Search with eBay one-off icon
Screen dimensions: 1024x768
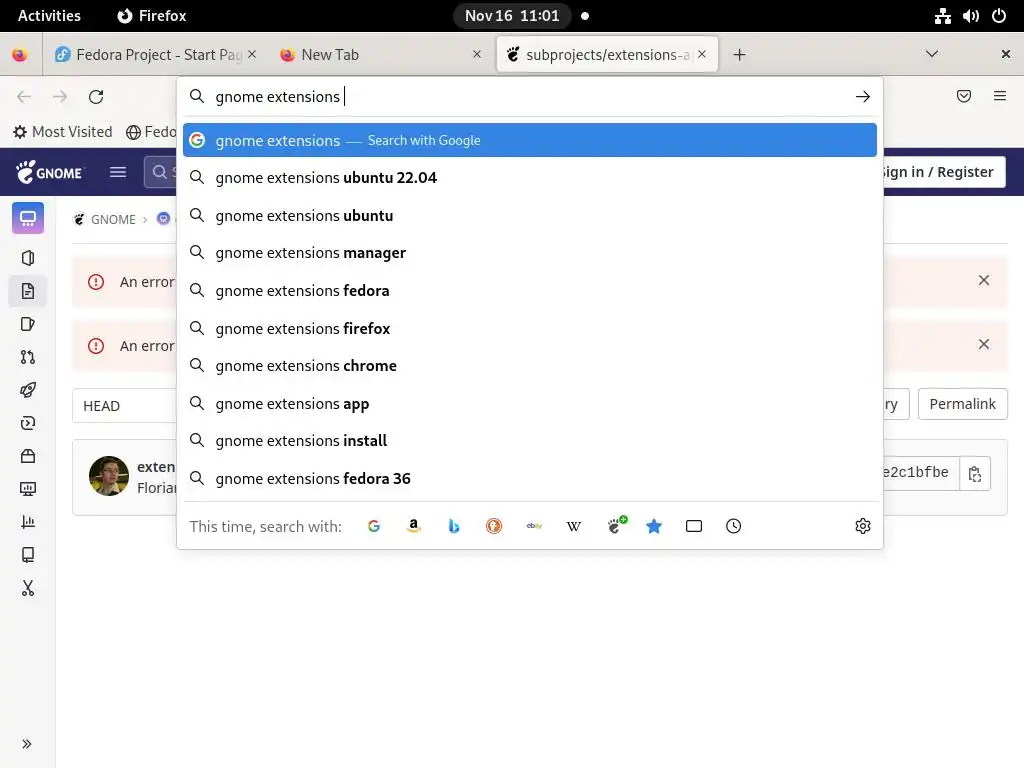534,526
